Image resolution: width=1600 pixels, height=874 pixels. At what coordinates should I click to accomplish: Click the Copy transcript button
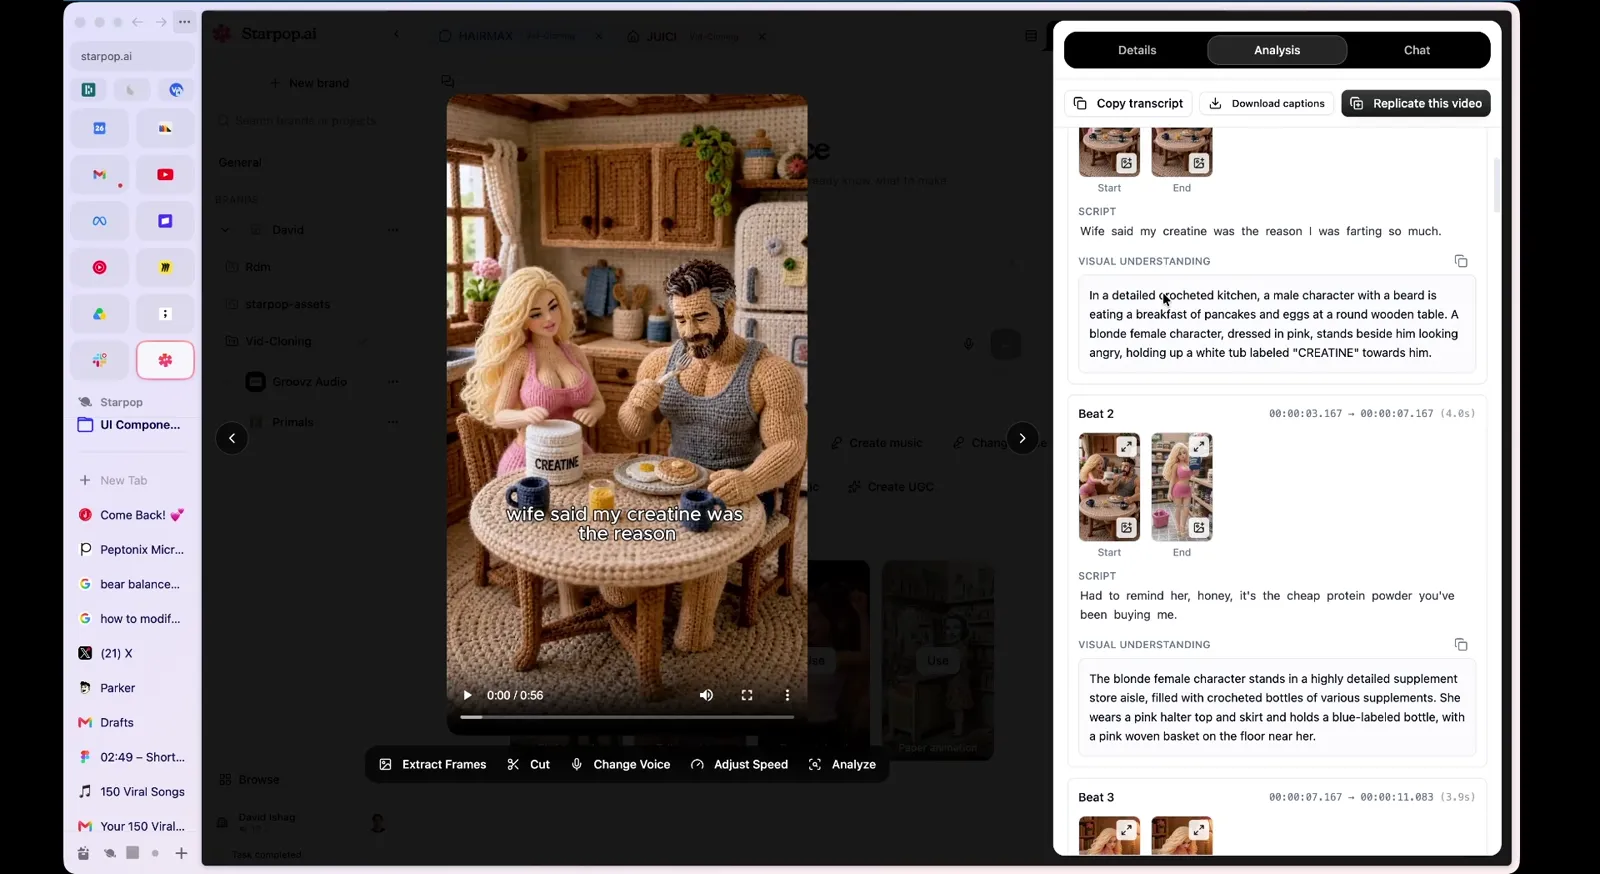click(x=1129, y=103)
